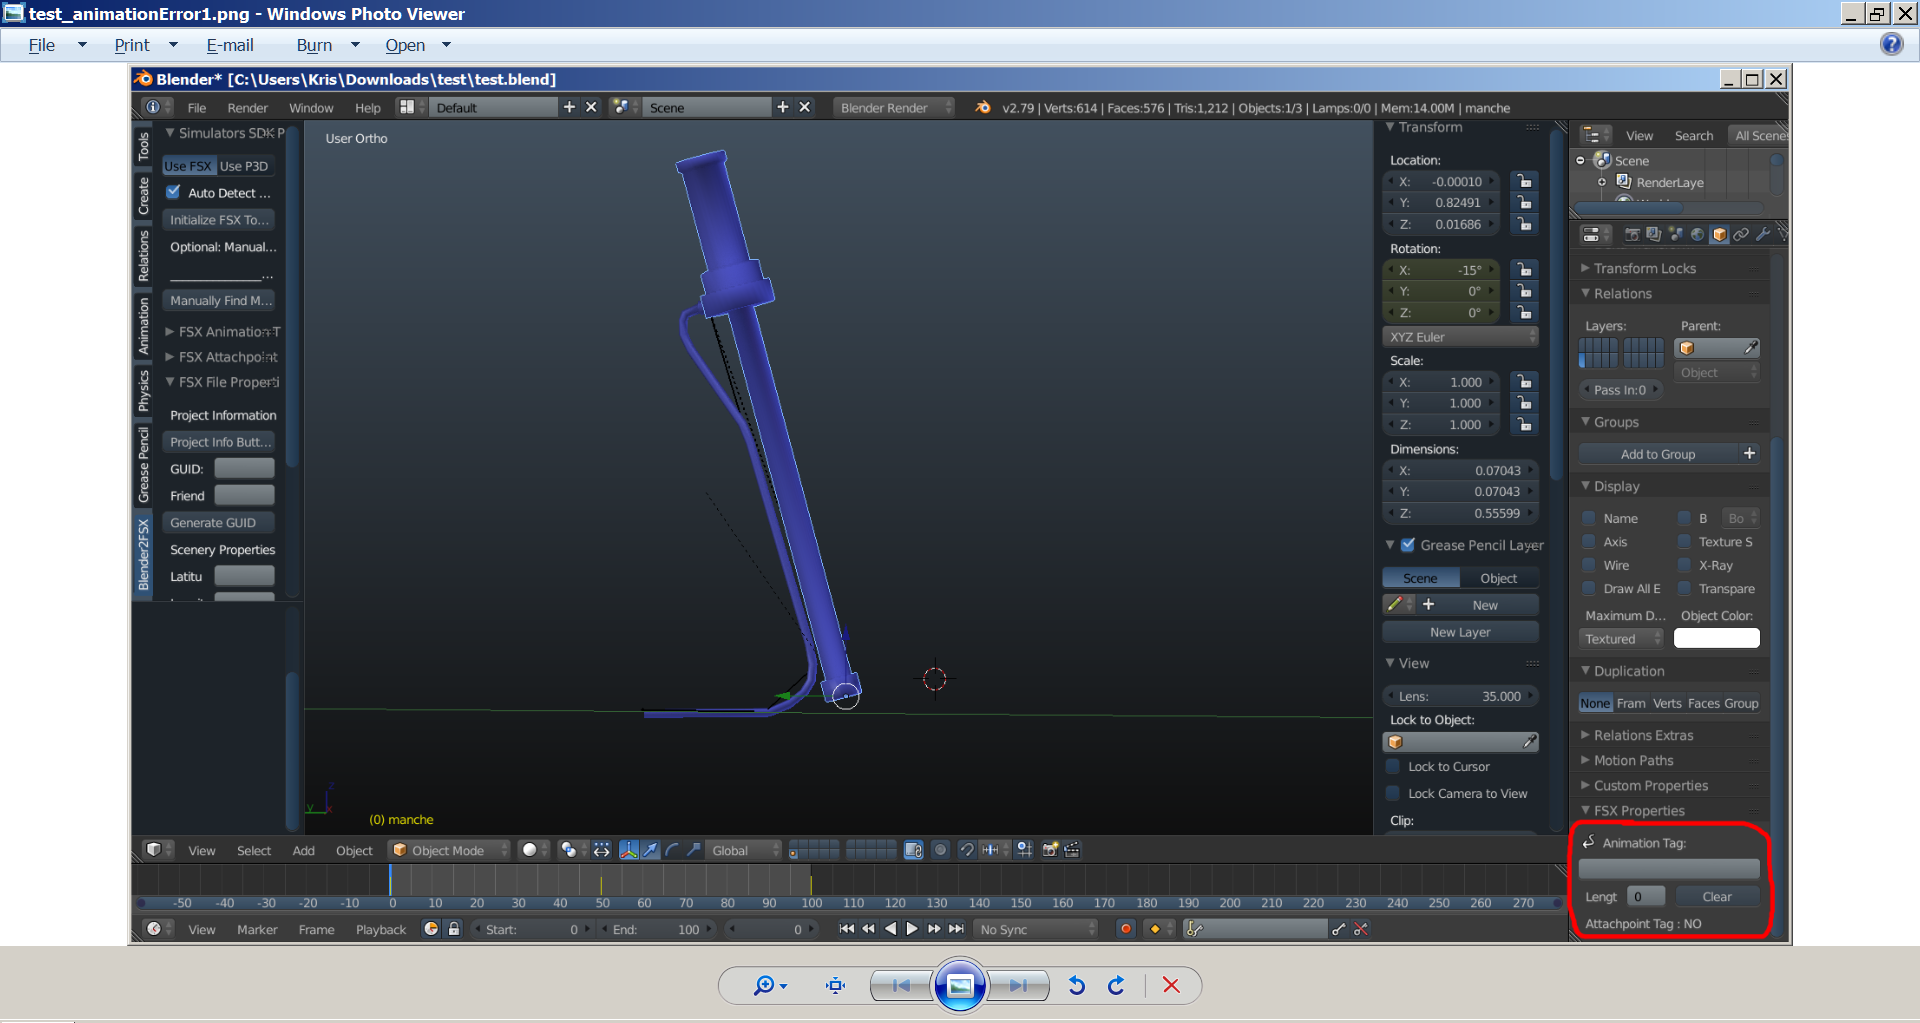This screenshot has height=1023, width=1920.
Task: Click the scale manipulator icon
Action: tap(693, 850)
